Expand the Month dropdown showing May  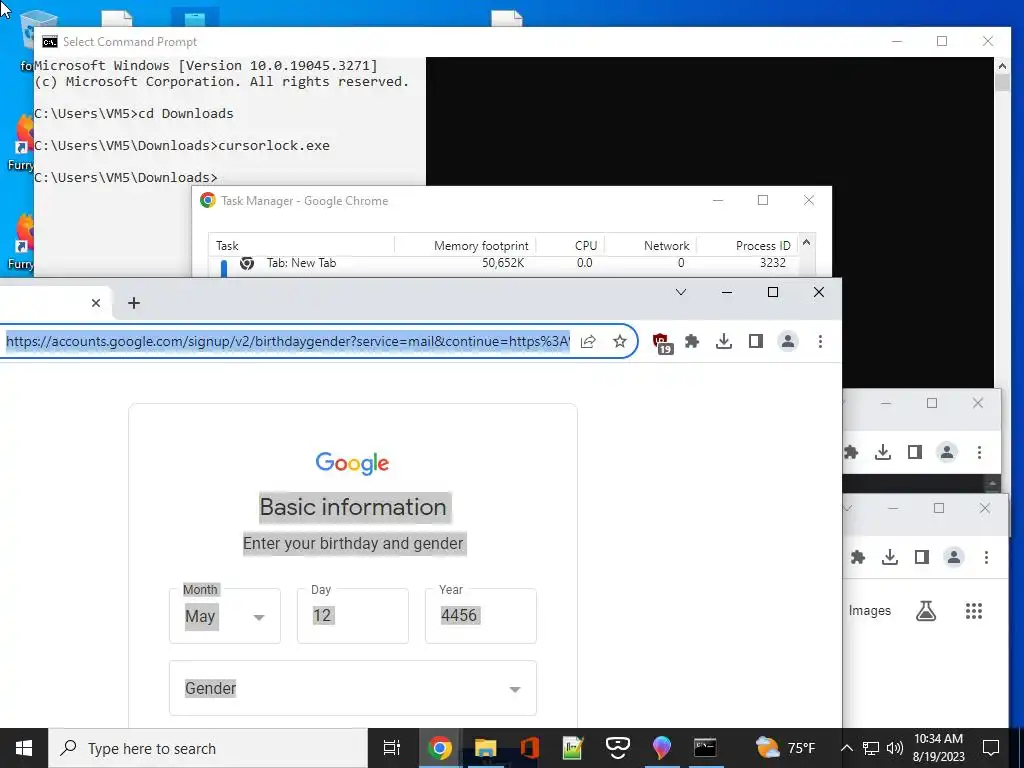(225, 616)
